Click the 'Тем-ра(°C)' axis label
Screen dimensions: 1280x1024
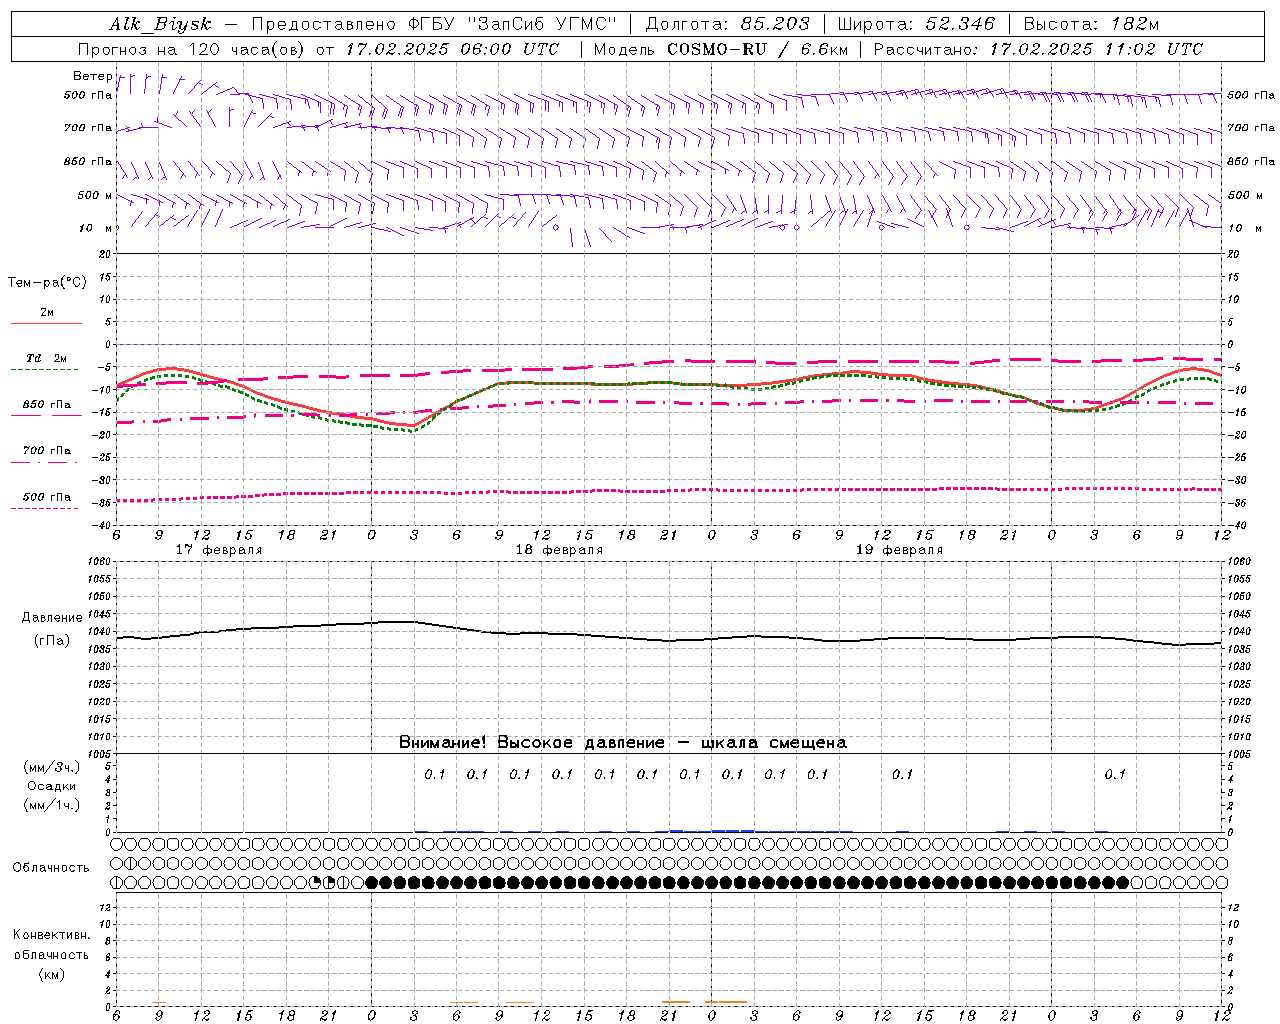47,283
